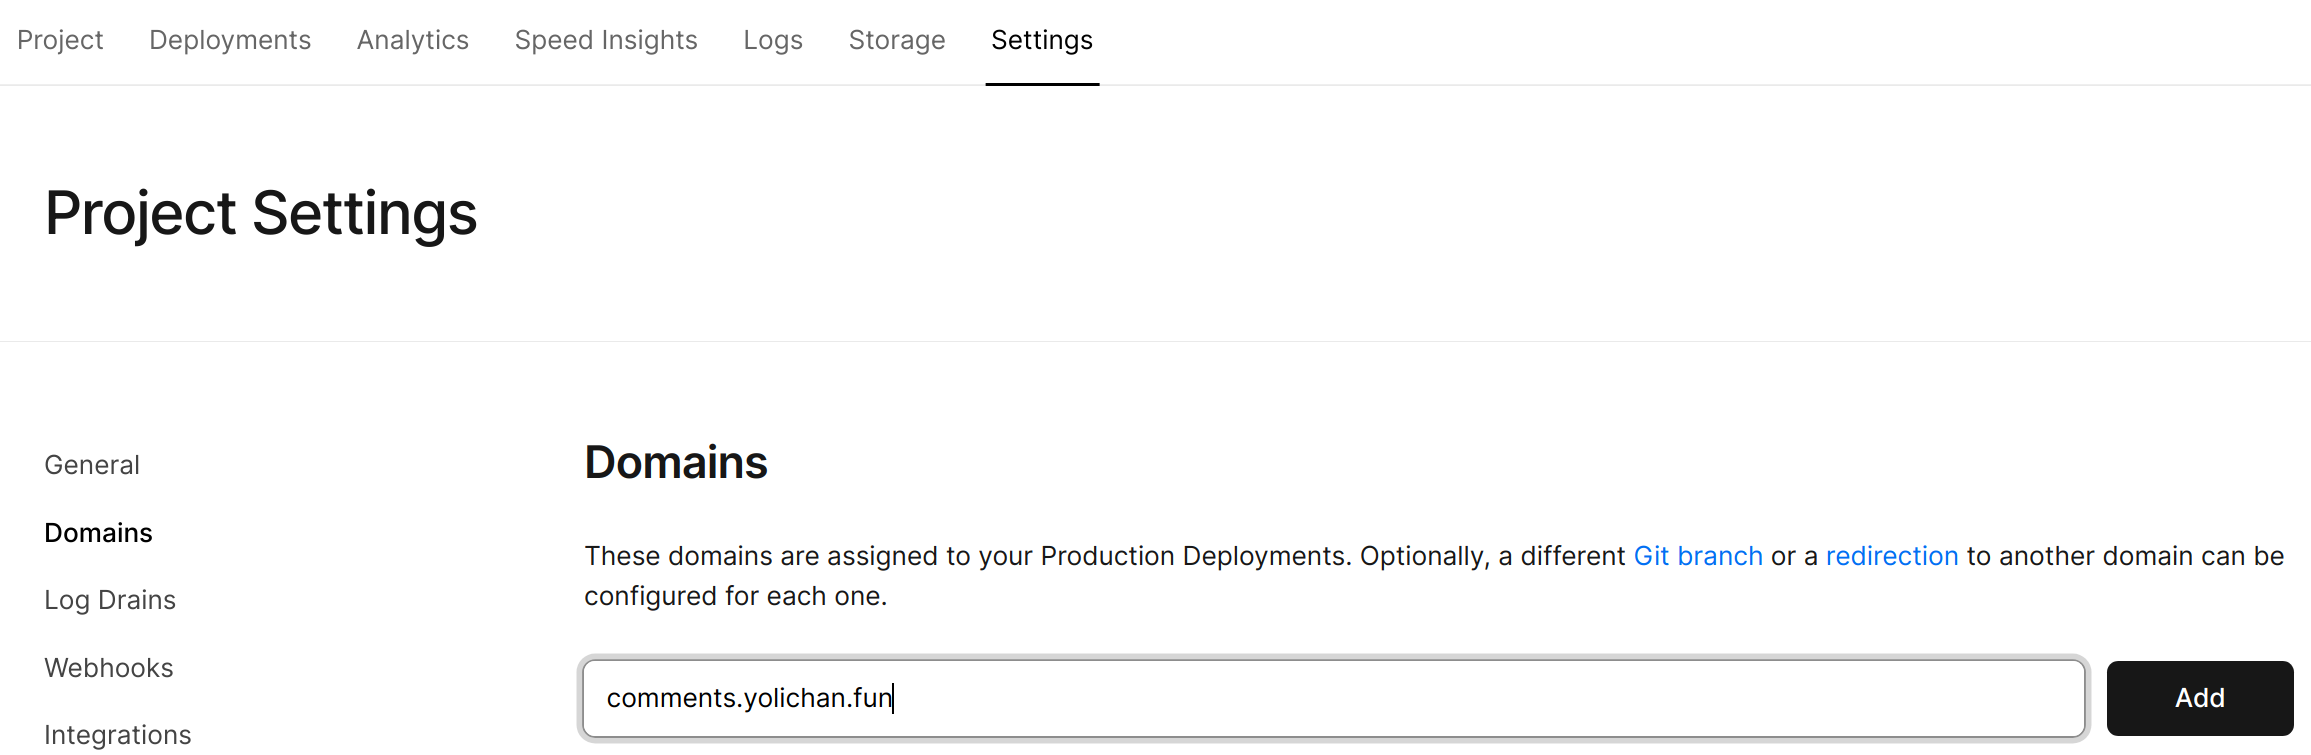This screenshot has width=2311, height=755.
Task: Open General settings in the sidebar
Action: [x=92, y=465]
